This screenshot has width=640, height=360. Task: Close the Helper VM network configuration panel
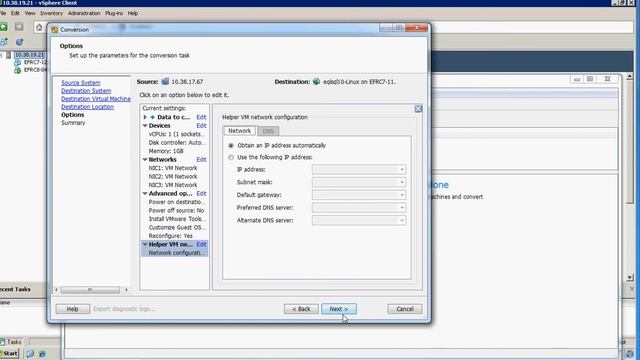pyautogui.click(x=418, y=109)
